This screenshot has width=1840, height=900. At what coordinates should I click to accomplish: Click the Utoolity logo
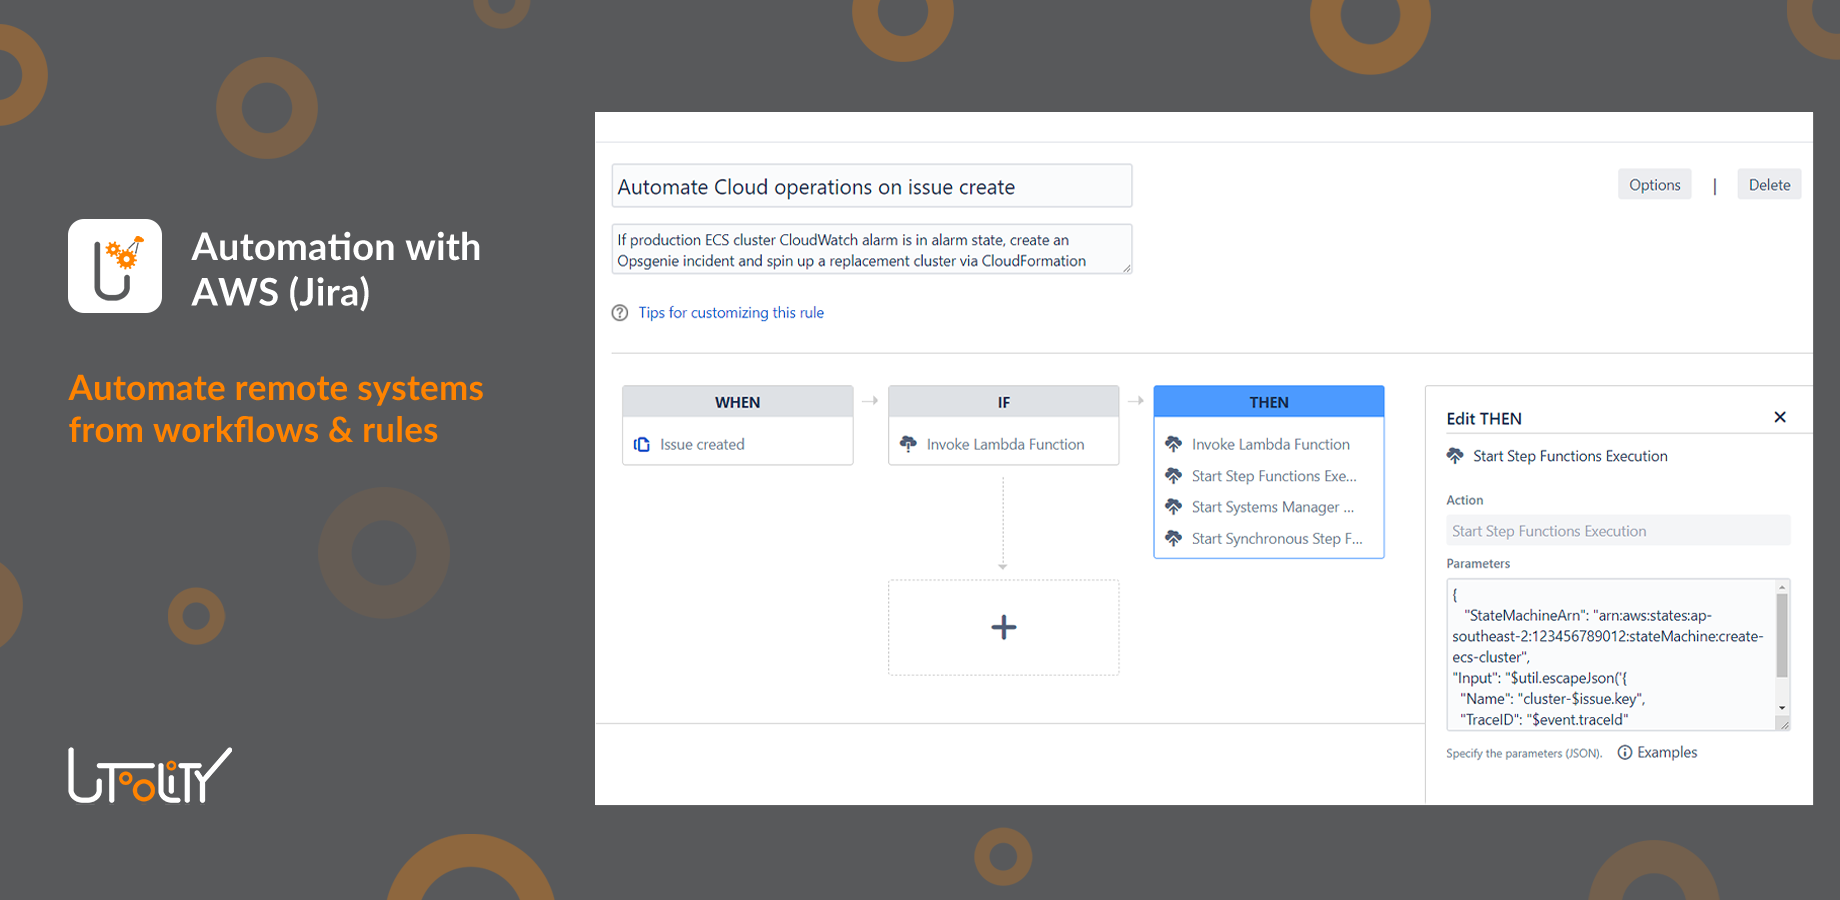[x=148, y=775]
